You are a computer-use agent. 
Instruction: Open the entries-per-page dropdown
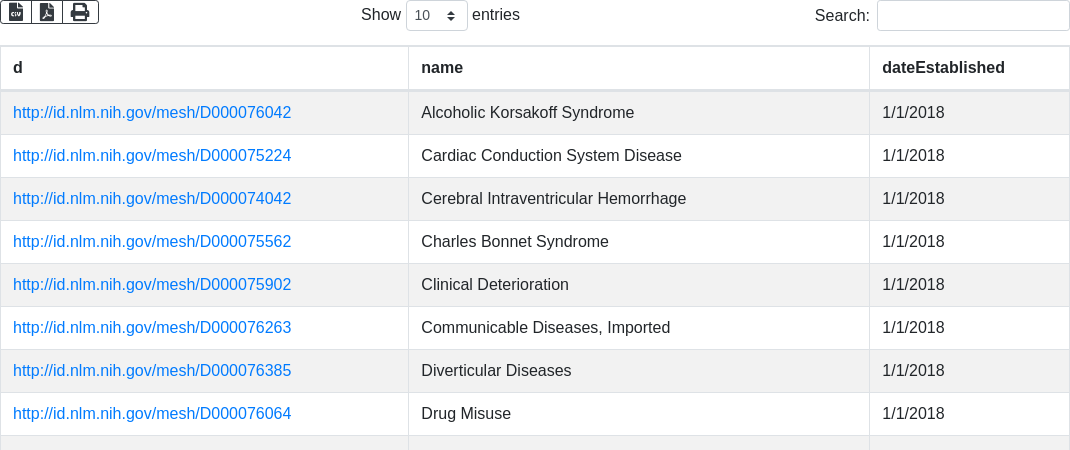436,16
